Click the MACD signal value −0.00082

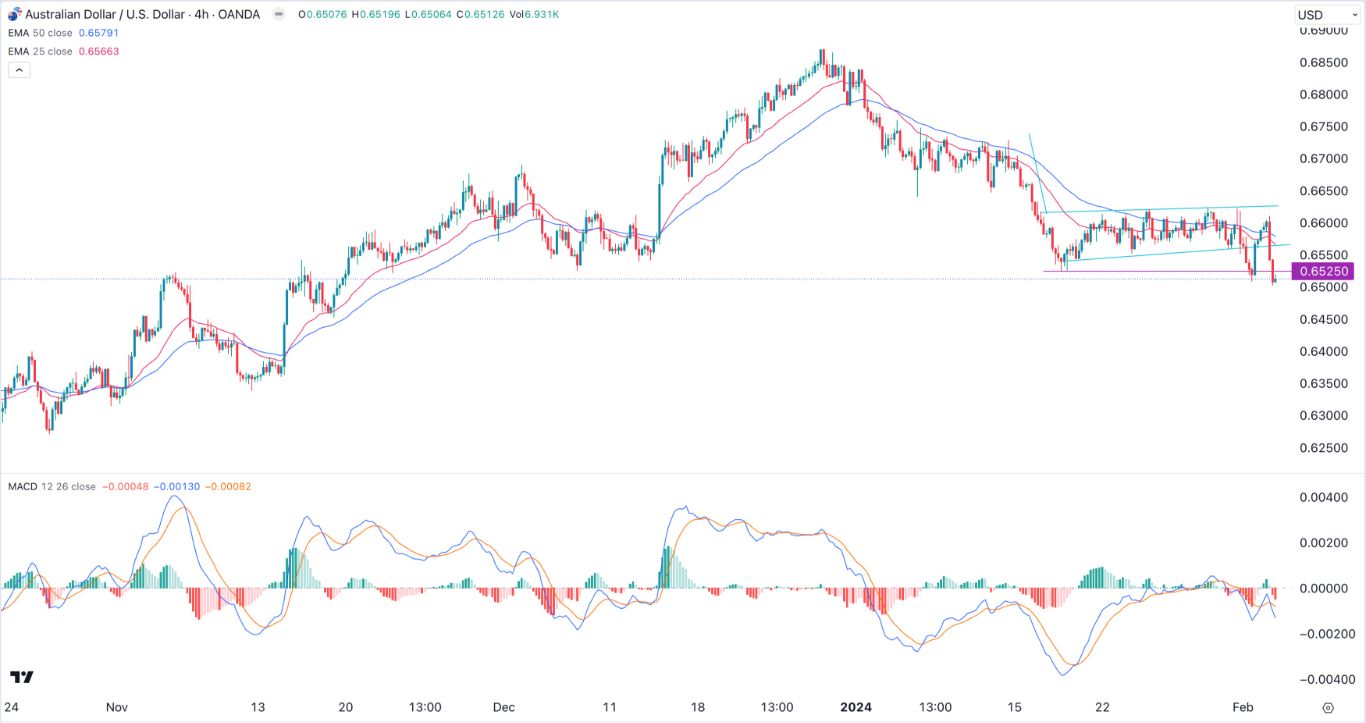(x=229, y=487)
